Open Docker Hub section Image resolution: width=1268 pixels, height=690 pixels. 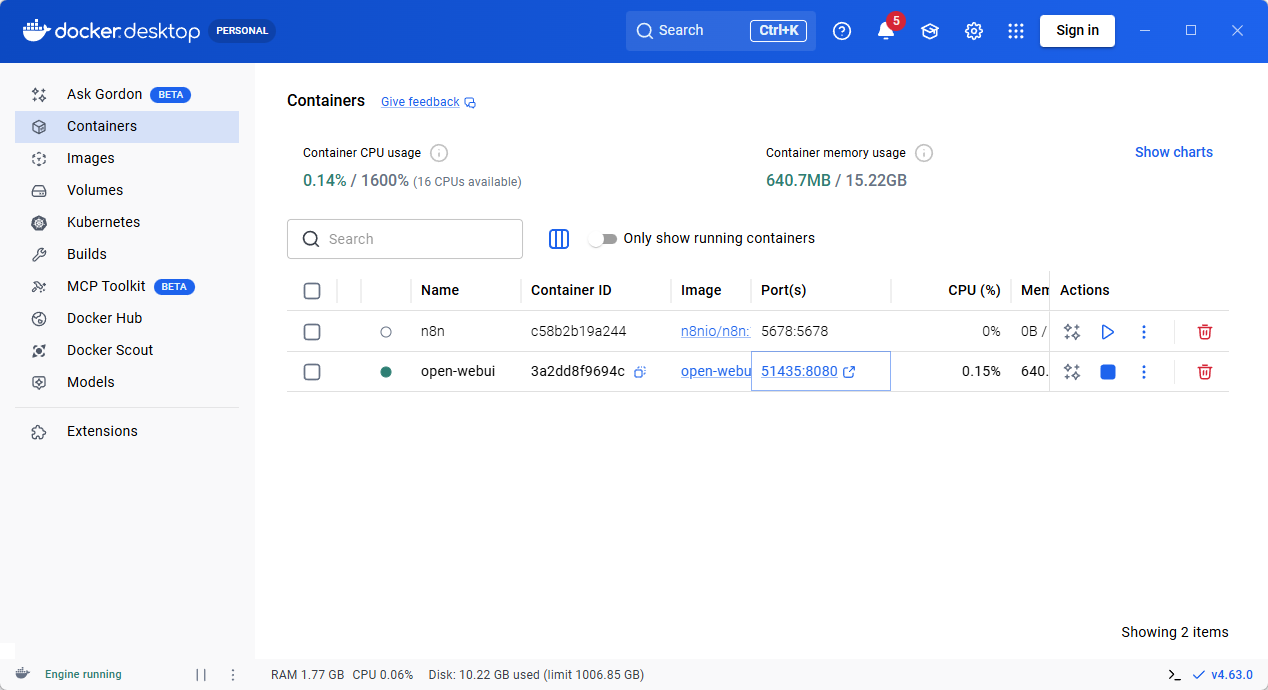[127, 319]
